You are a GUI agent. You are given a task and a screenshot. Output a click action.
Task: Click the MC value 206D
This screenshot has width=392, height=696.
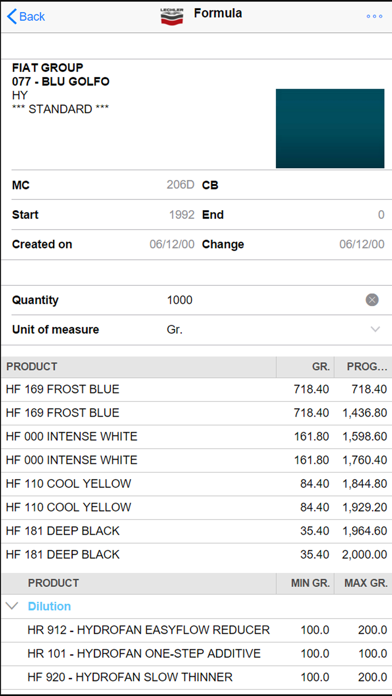coord(181,185)
